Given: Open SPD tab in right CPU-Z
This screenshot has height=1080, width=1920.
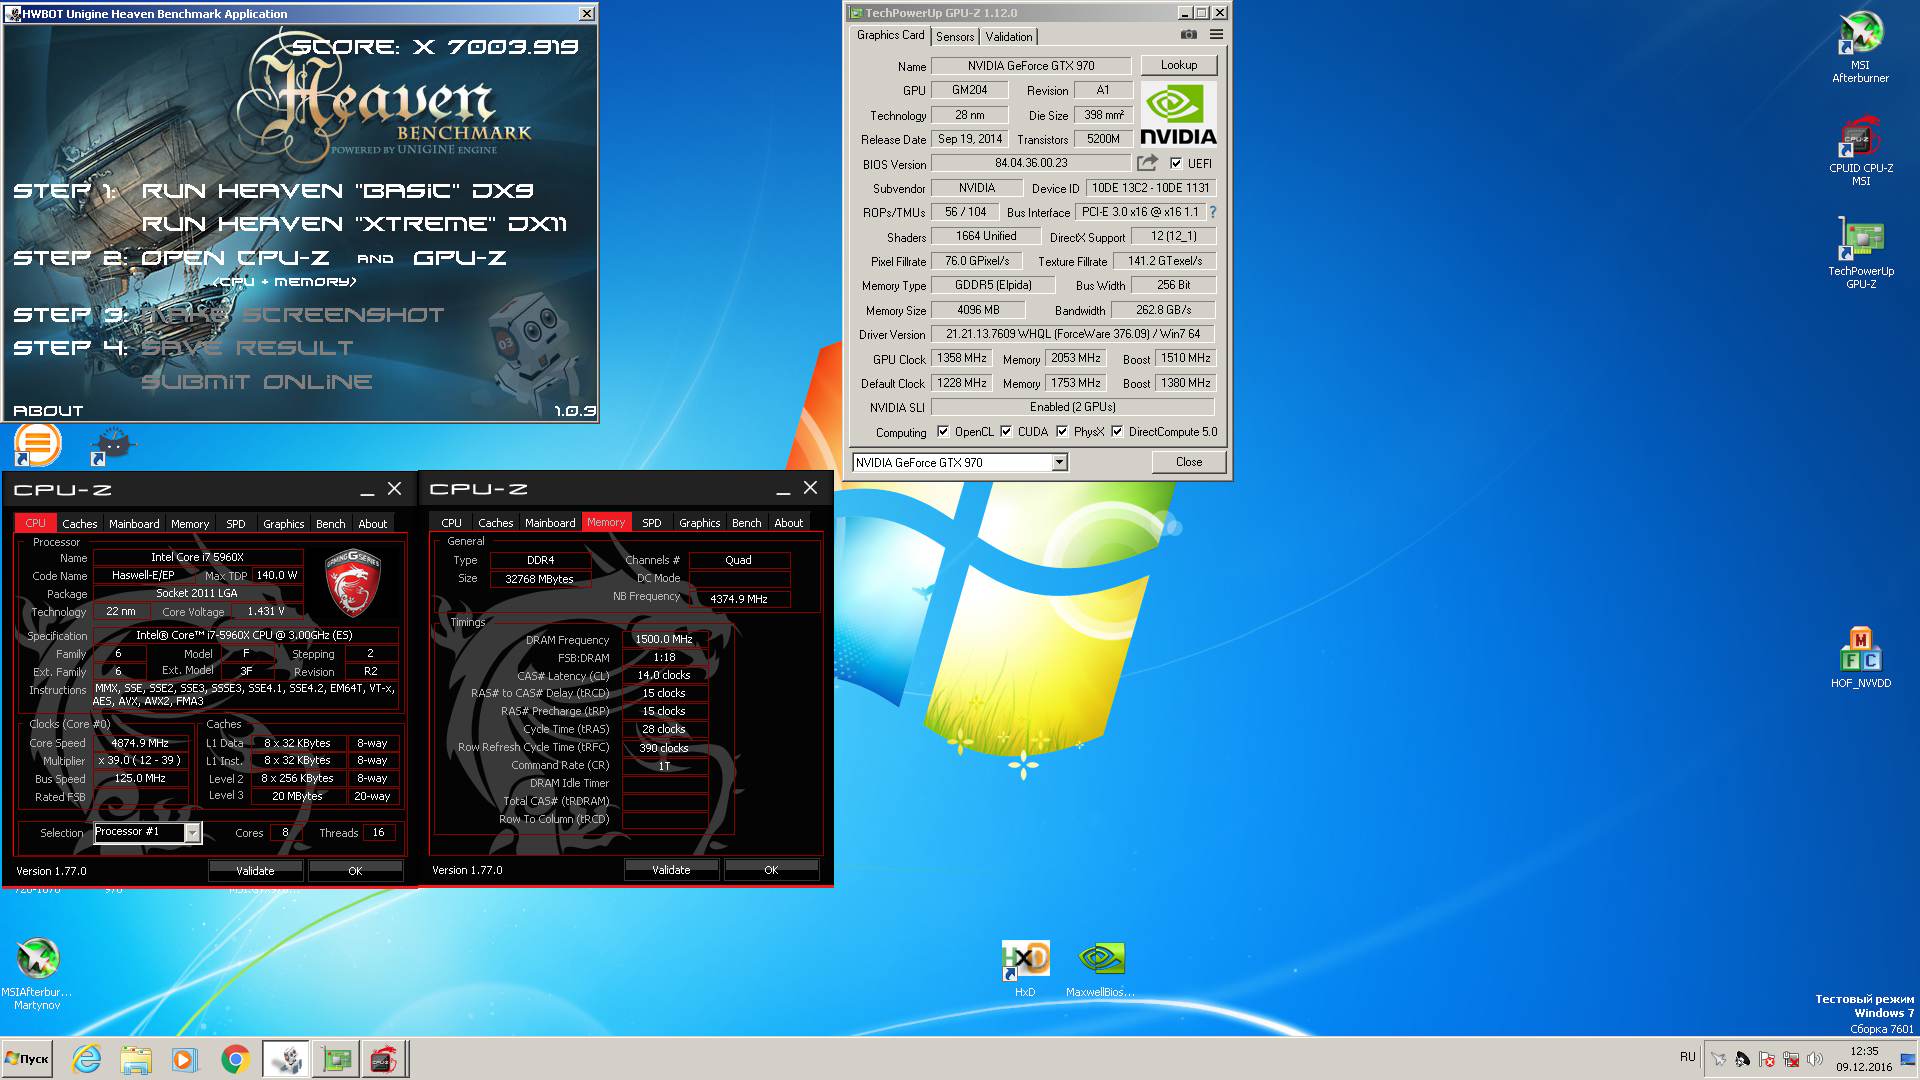Looking at the screenshot, I should pyautogui.click(x=651, y=522).
